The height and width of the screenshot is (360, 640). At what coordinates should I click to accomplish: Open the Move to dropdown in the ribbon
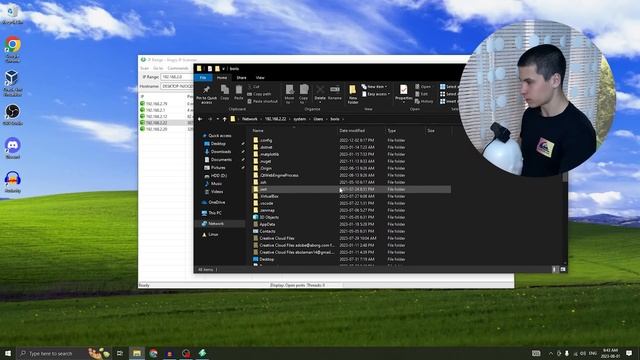pos(289,94)
